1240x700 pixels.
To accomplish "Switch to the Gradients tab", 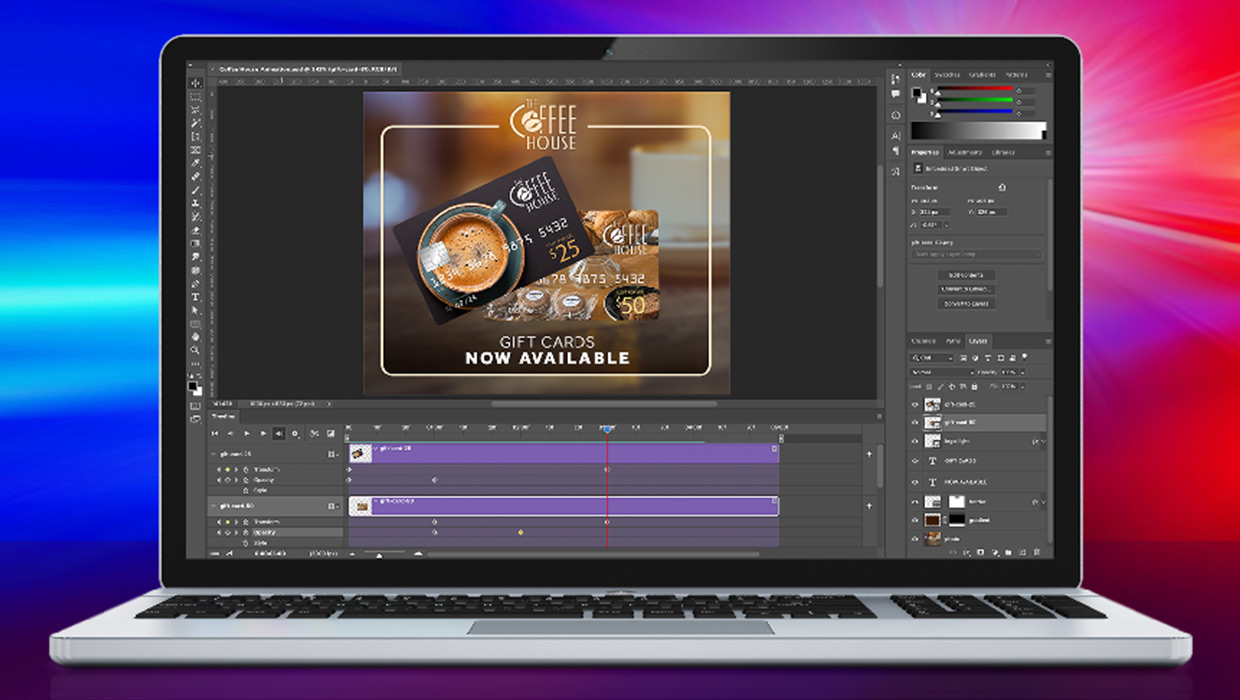I will click(982, 75).
